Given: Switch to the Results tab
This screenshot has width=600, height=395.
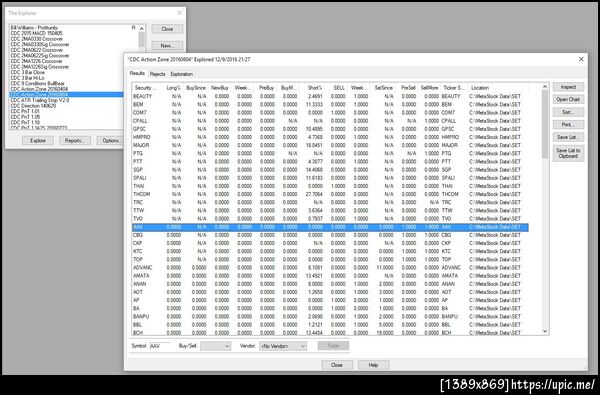Looking at the screenshot, I should click(x=137, y=73).
